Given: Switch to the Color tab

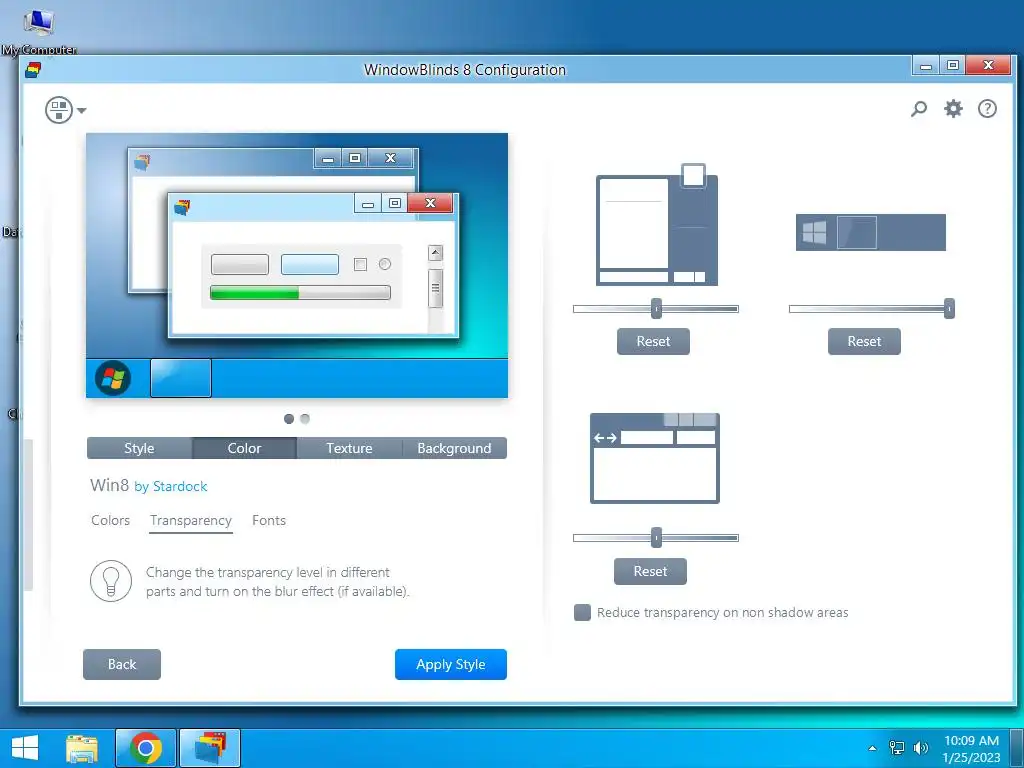Looking at the screenshot, I should (244, 448).
